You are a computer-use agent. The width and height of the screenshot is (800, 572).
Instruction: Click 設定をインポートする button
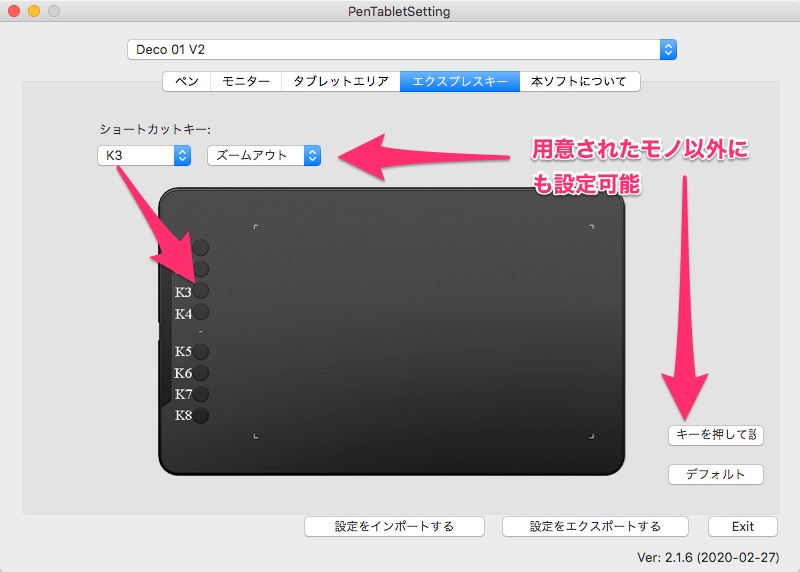coord(394,526)
